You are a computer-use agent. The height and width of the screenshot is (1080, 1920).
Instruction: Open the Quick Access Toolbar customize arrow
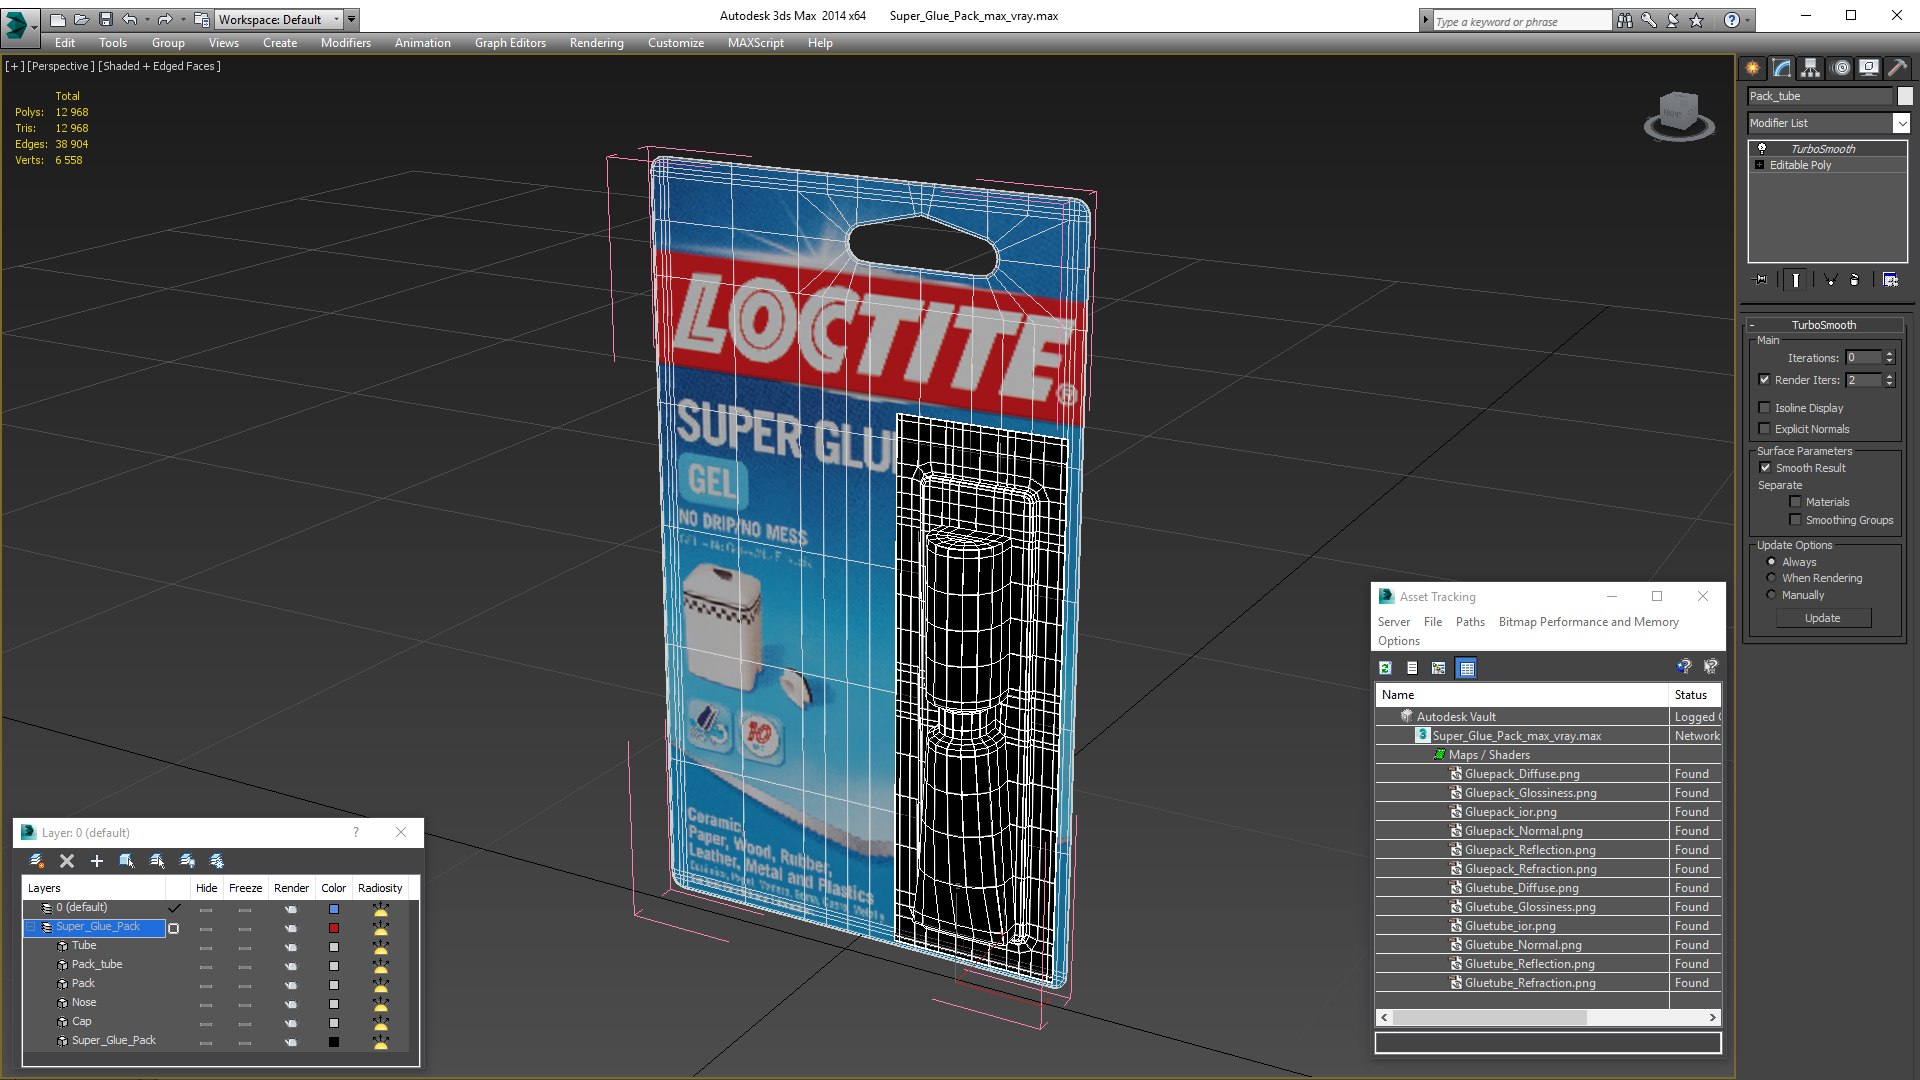[x=352, y=19]
